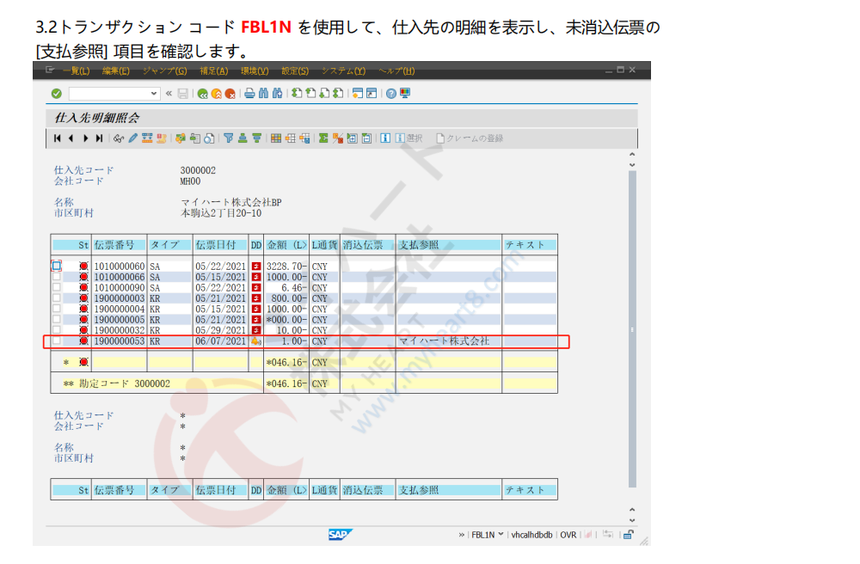This screenshot has width=860, height=564.
Task: Open the 補足(A) menu
Action: [214, 71]
